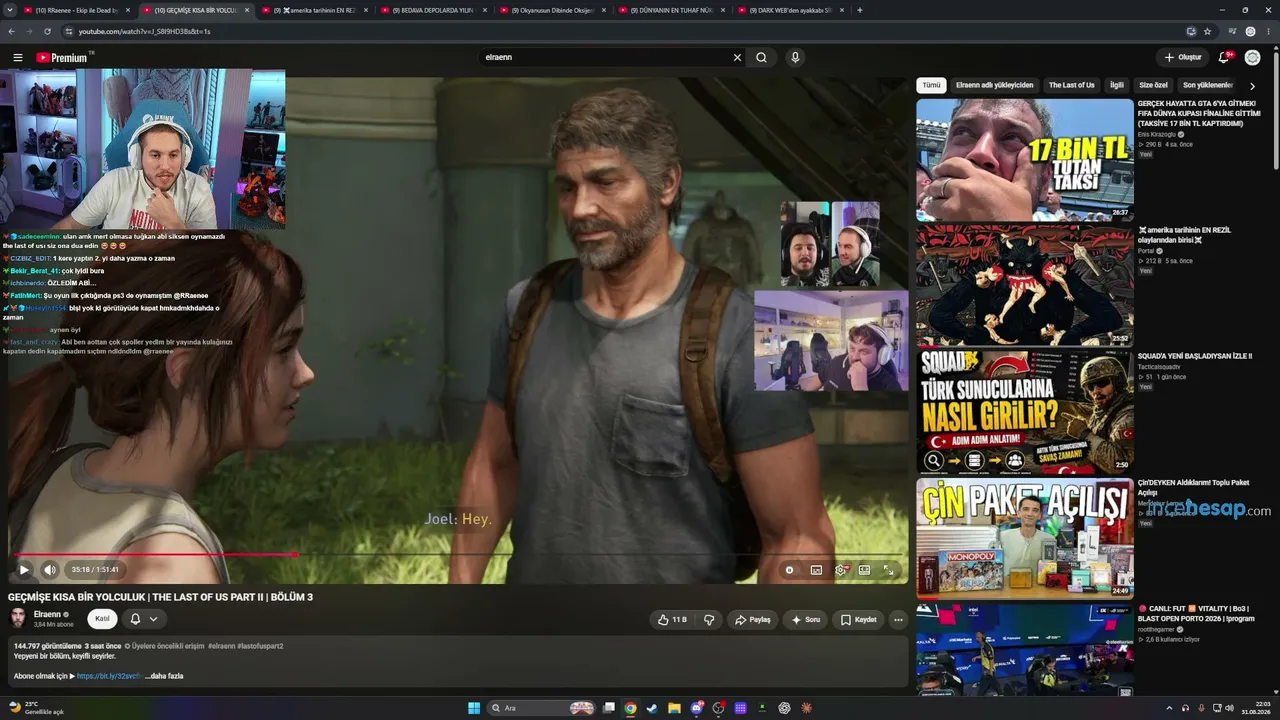Screen dimensions: 1280x720
Task: Open the 17 BIN TL taxi video thumbnail
Action: pos(1025,159)
